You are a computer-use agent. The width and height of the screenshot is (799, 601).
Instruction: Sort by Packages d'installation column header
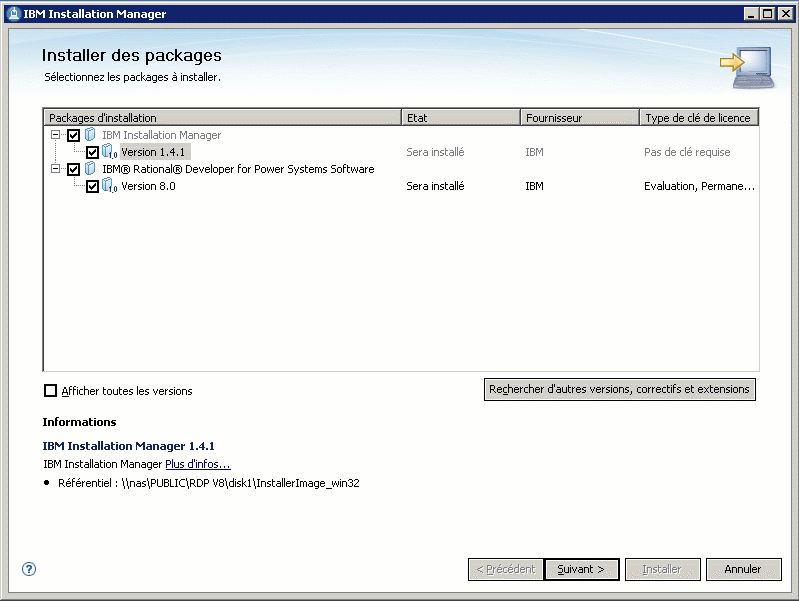[222, 118]
